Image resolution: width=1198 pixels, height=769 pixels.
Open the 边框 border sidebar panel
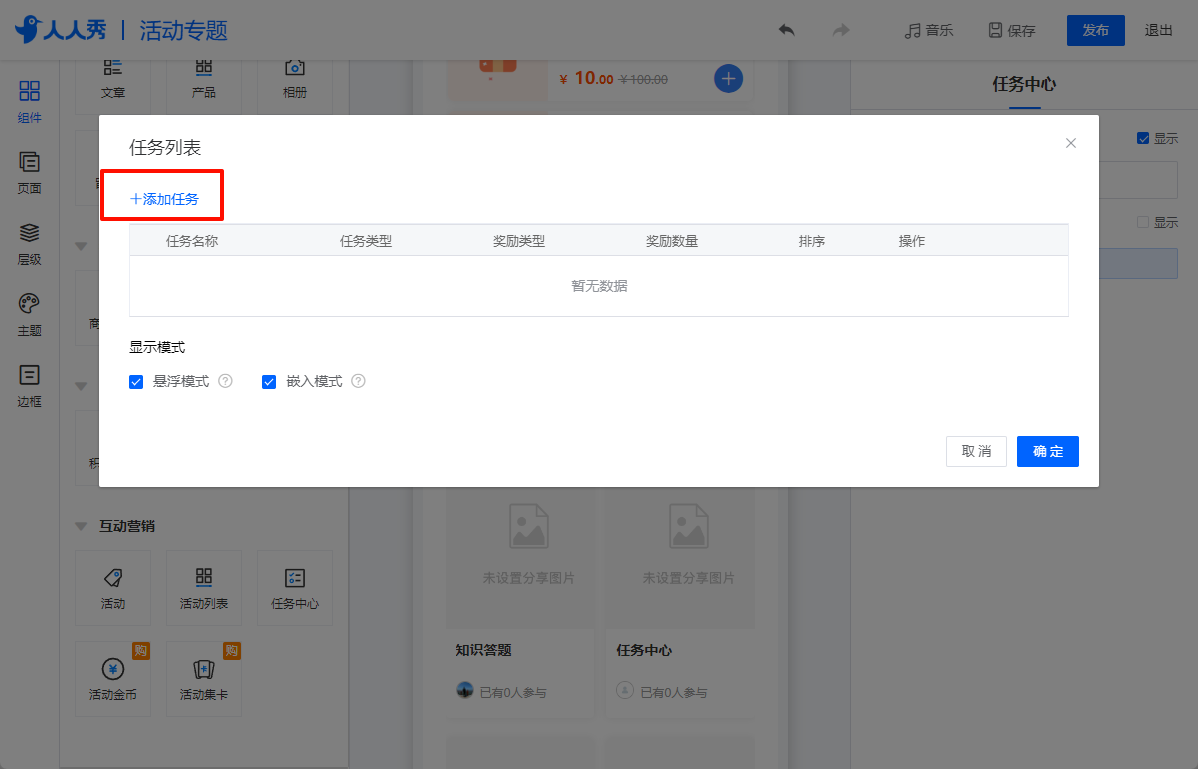[x=29, y=386]
